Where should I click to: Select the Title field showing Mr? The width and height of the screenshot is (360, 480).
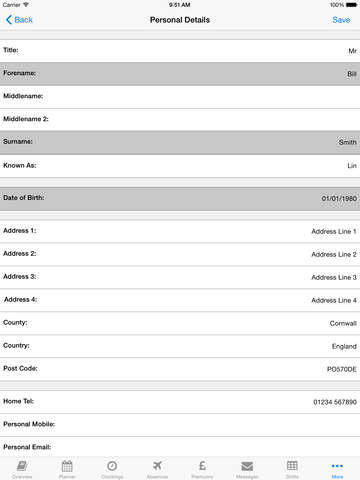tap(180, 51)
